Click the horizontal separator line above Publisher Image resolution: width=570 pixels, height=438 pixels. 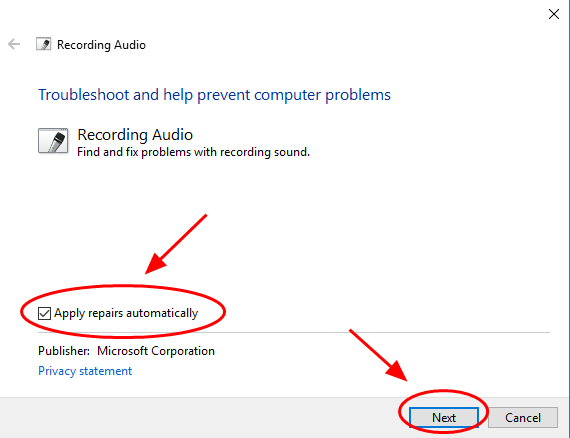(294, 332)
